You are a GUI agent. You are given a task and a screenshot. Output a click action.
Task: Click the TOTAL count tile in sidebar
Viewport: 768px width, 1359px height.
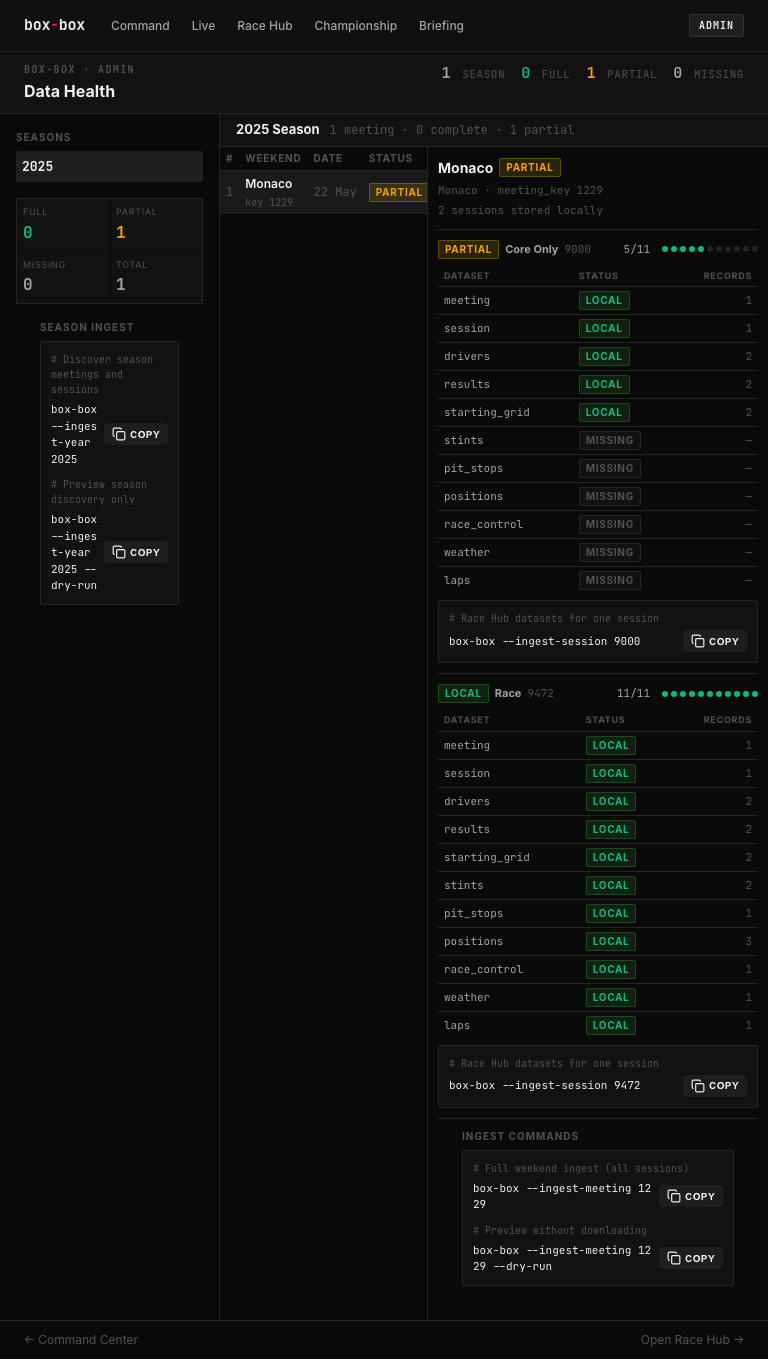point(156,277)
